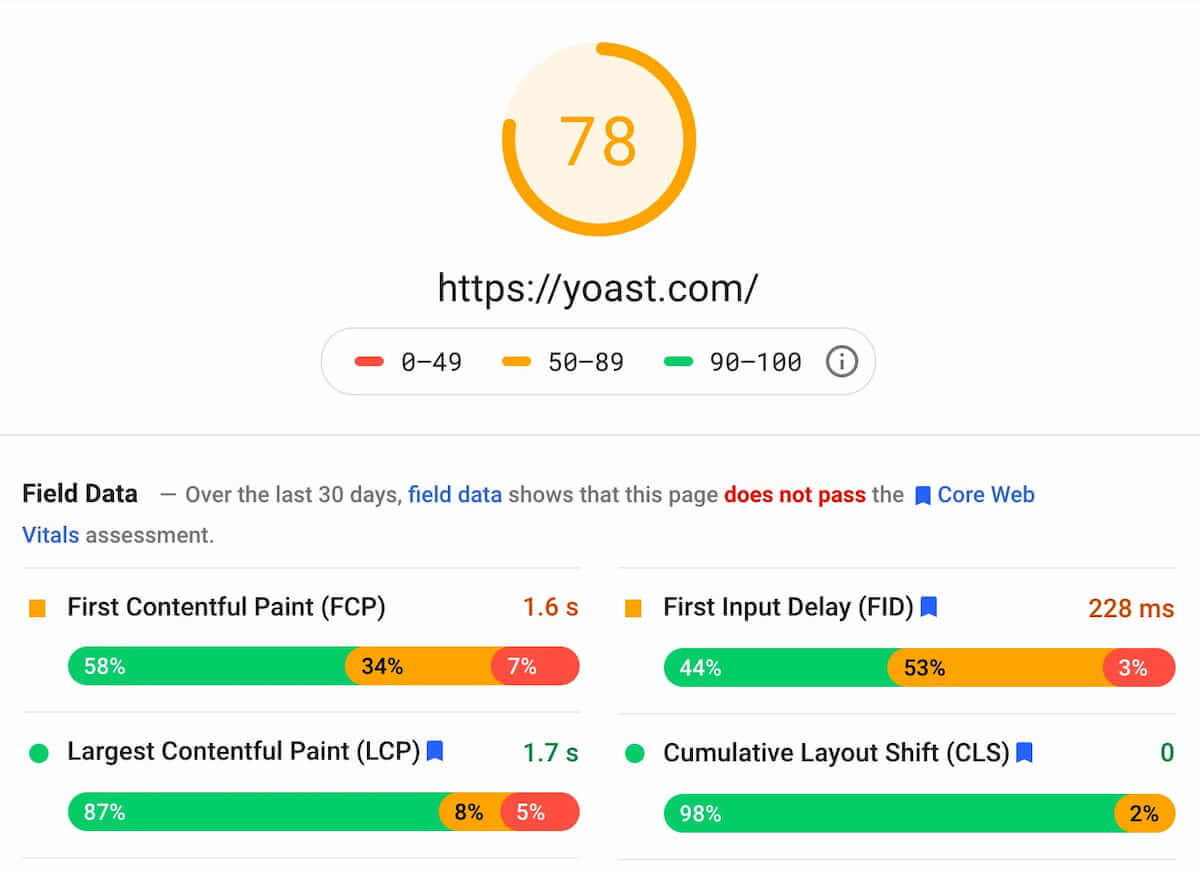1200x870 pixels.
Task: Click the 78 performance score gauge
Action: [x=599, y=139]
